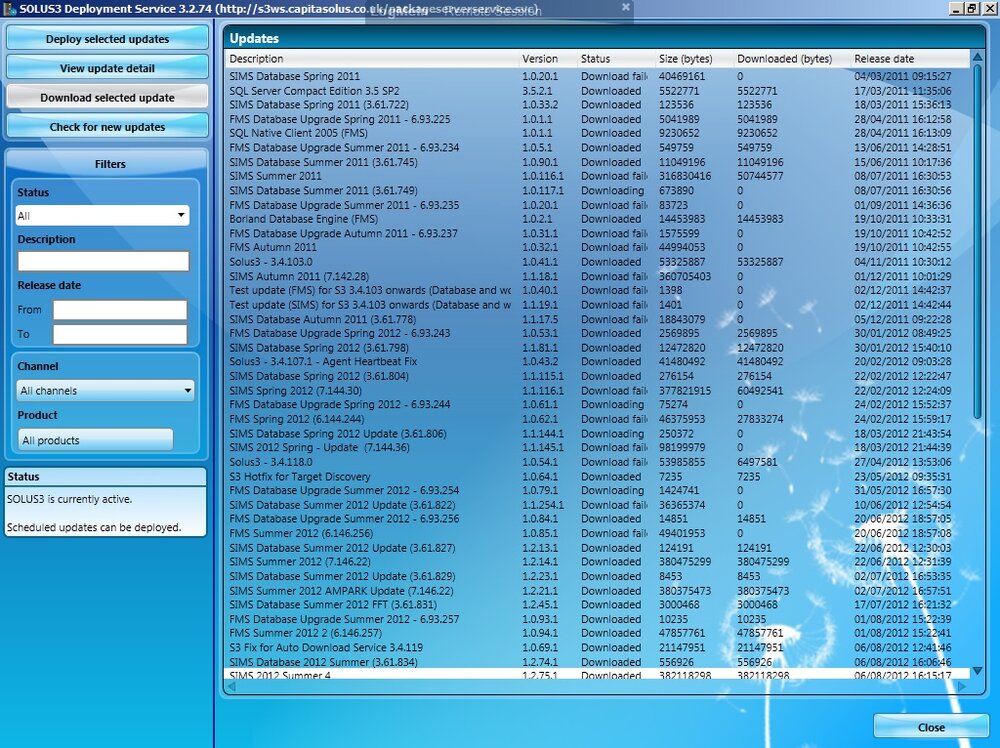Open View update detail
The image size is (1000, 748).
pos(107,68)
